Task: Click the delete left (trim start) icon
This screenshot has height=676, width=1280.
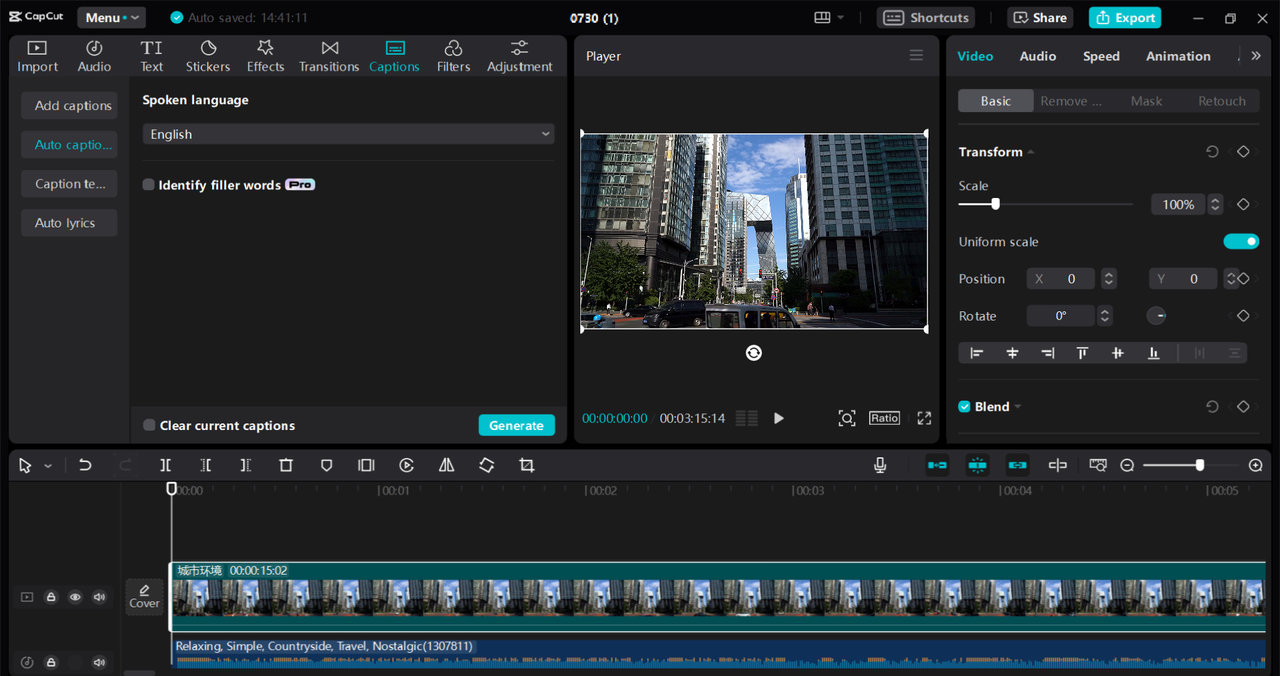Action: (x=205, y=465)
